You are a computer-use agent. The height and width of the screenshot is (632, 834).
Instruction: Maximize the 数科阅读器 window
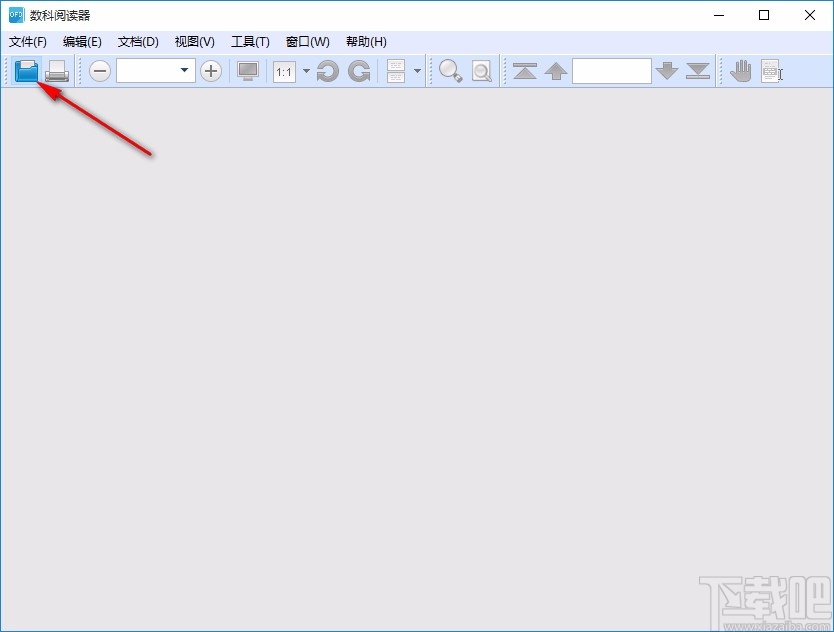[764, 15]
